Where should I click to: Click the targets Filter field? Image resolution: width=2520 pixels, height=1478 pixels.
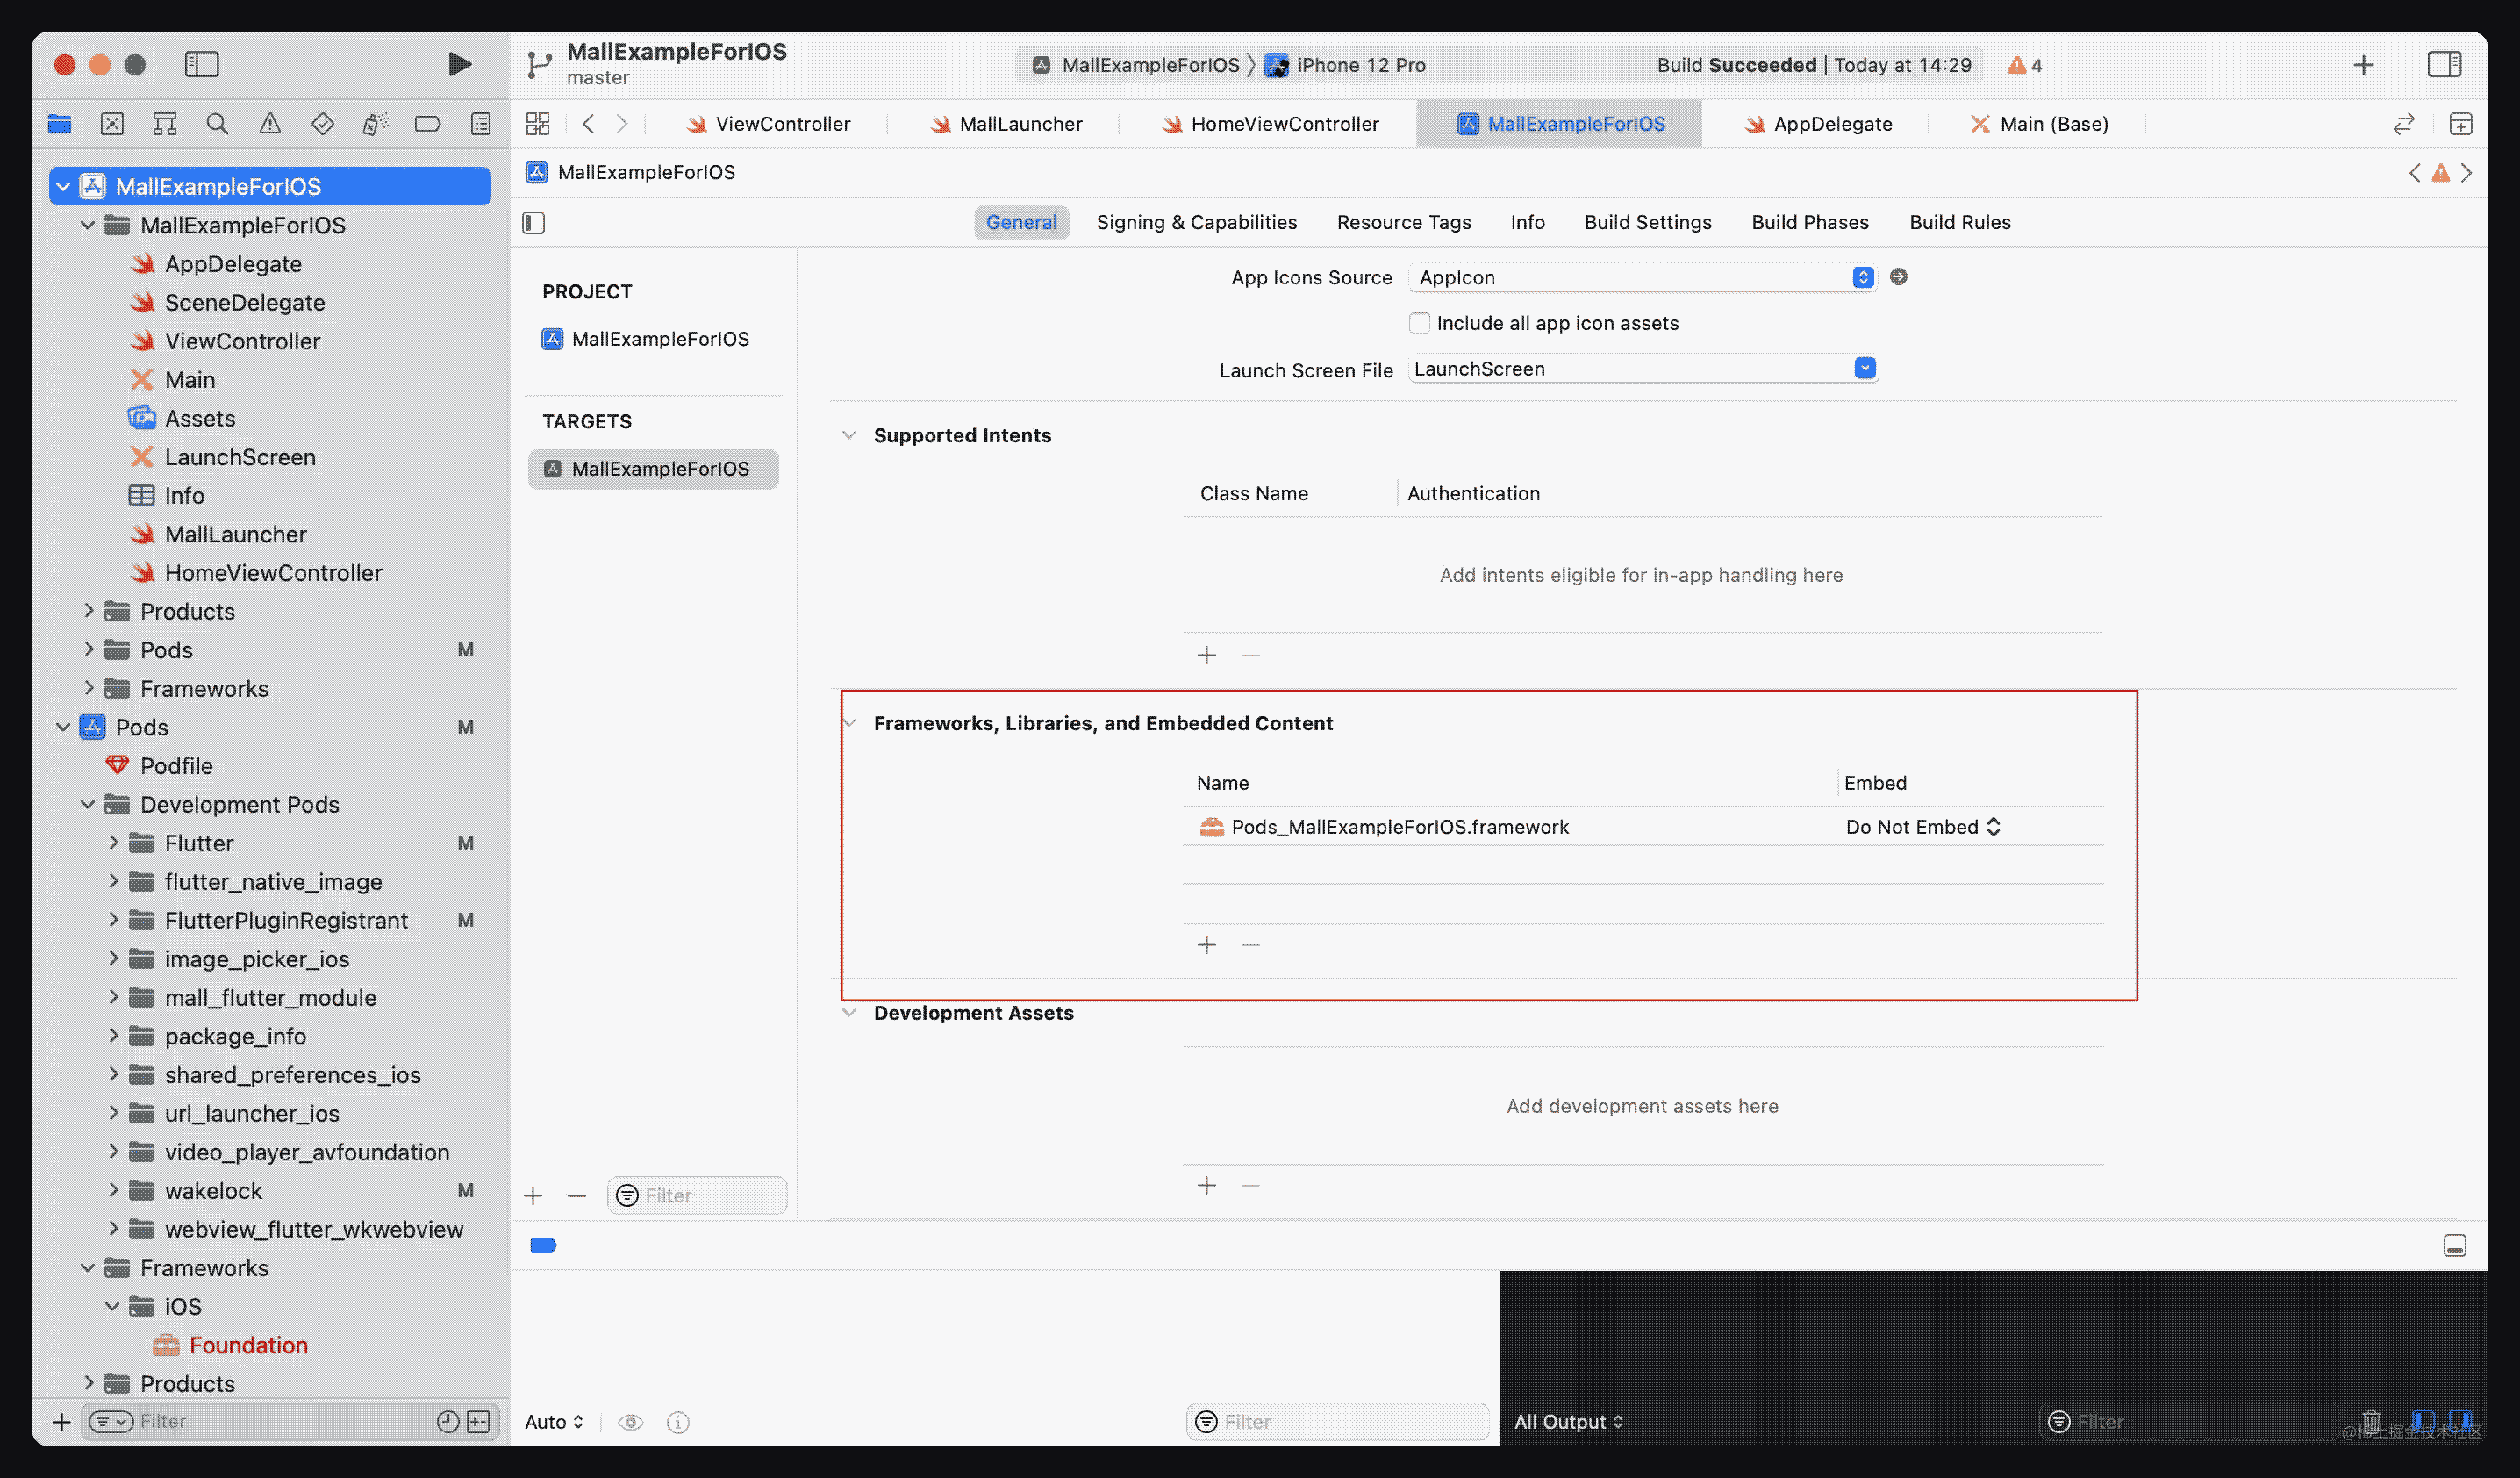(697, 1196)
